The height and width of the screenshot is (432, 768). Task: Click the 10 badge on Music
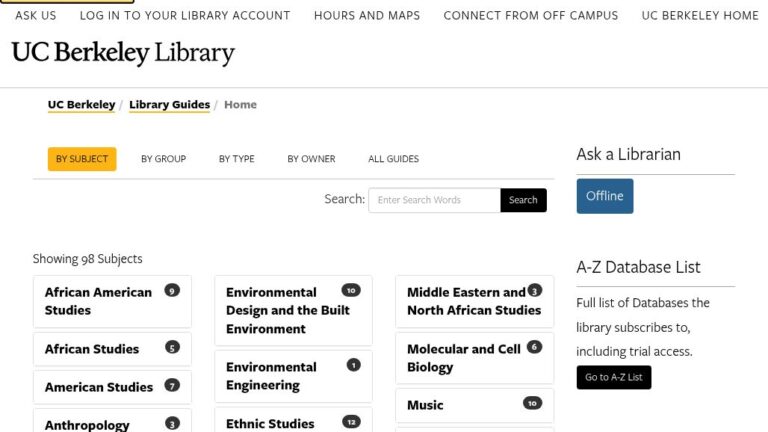(x=532, y=403)
